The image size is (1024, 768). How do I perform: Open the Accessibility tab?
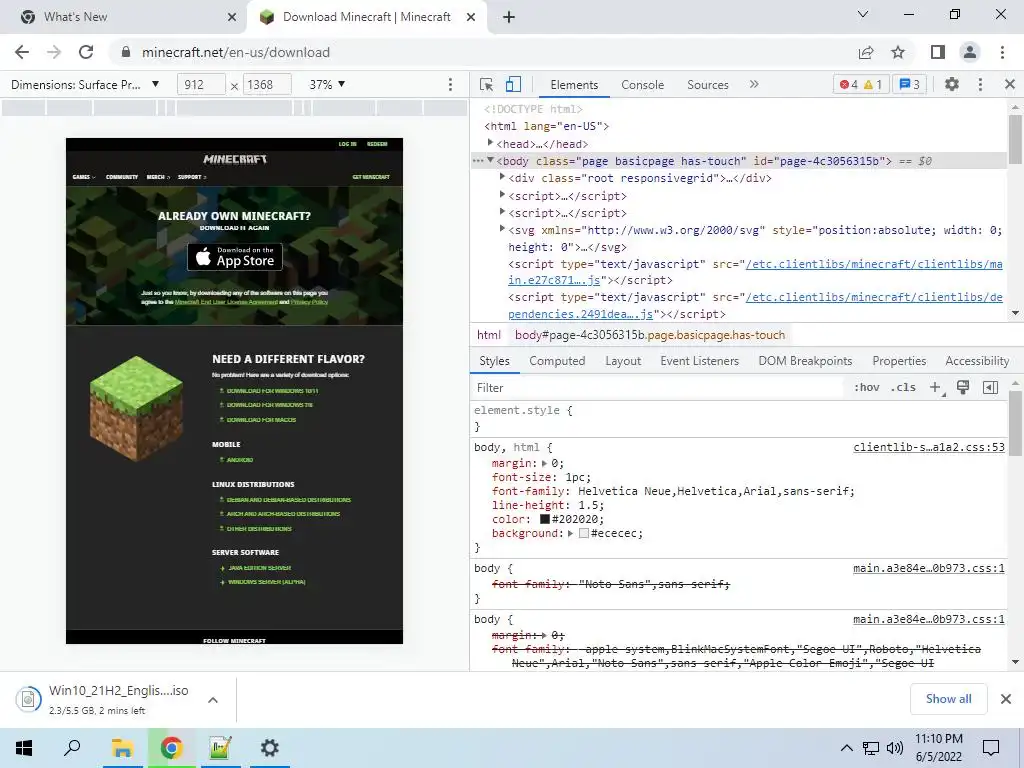pos(977,360)
